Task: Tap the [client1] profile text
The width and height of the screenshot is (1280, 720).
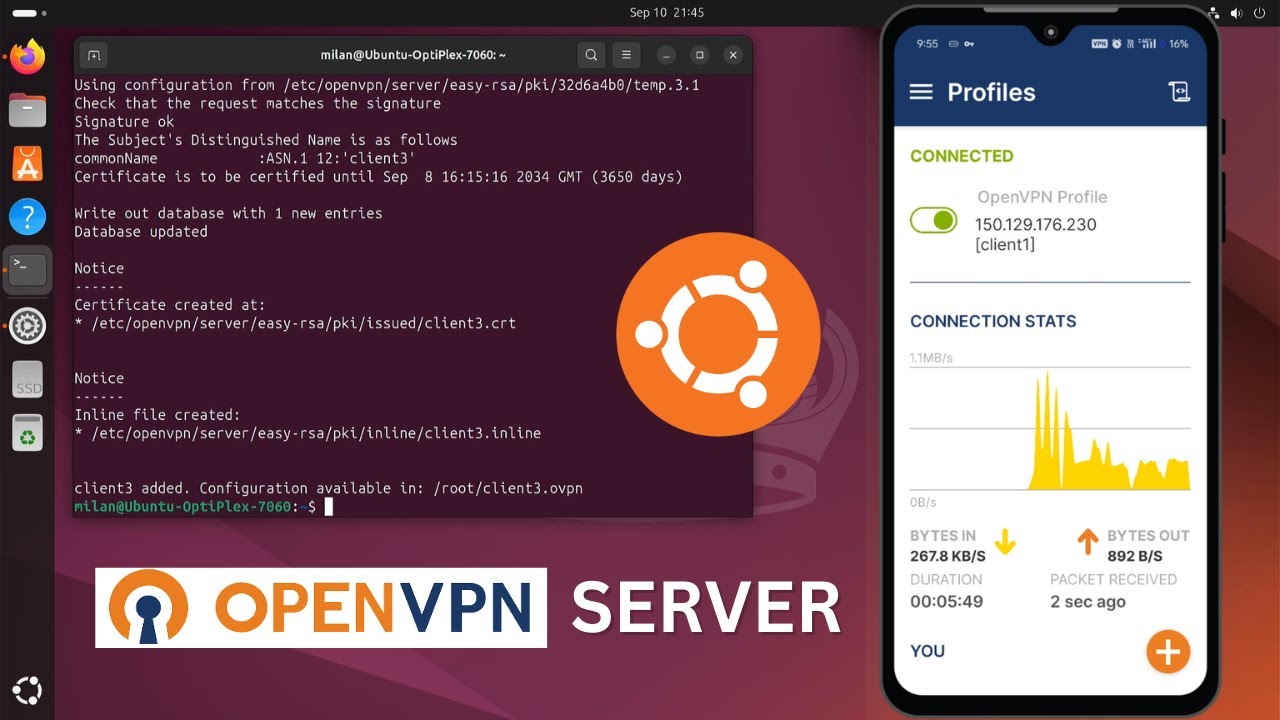Action: coord(1004,244)
